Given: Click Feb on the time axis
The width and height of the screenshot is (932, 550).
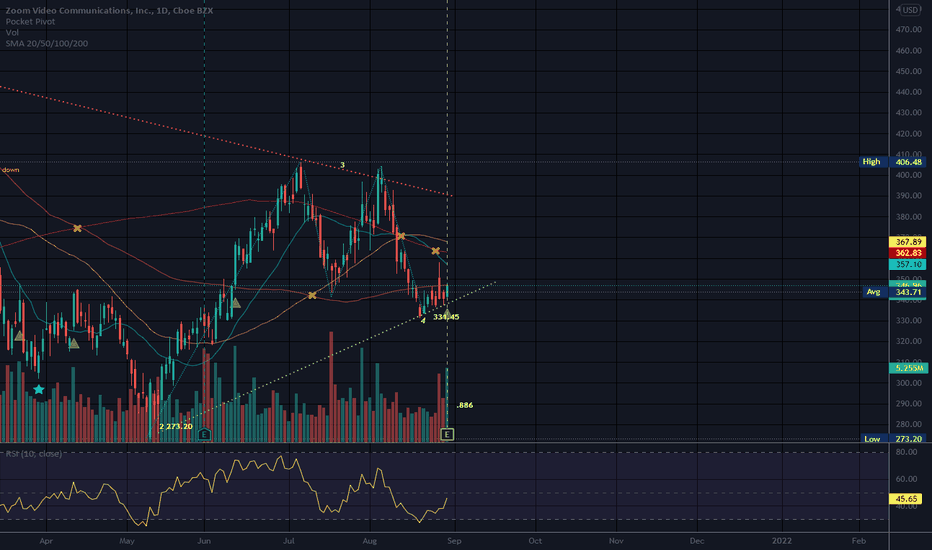Looking at the screenshot, I should 858,541.
